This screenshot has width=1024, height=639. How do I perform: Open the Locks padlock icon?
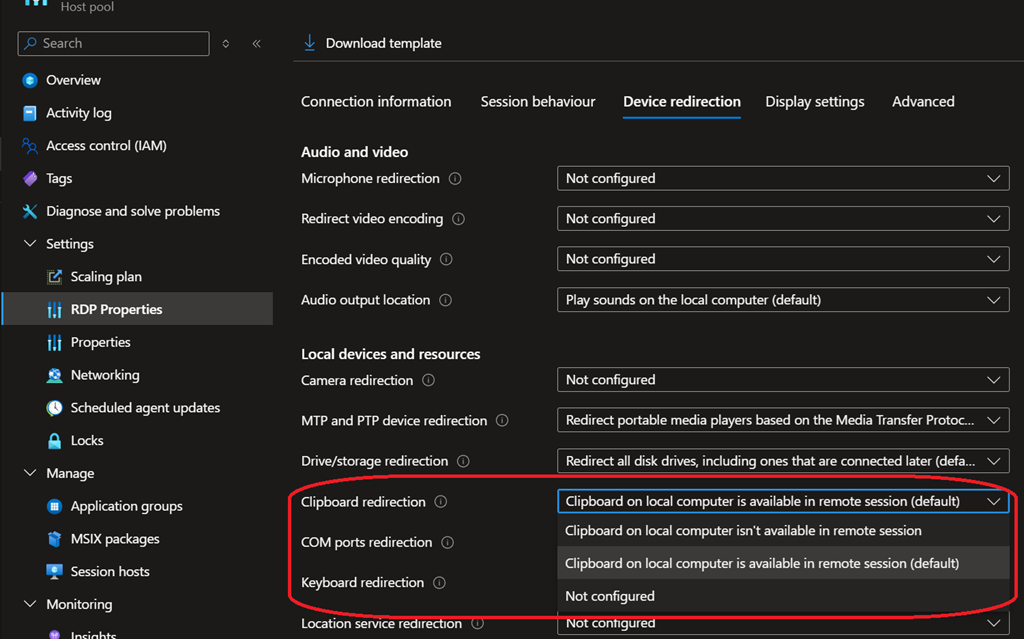55,441
